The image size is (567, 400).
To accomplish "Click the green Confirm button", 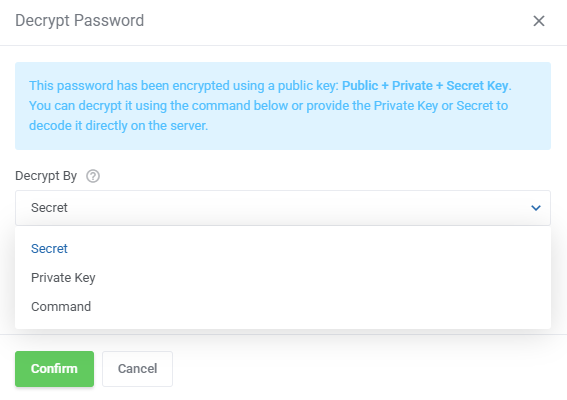I will pos(55,369).
